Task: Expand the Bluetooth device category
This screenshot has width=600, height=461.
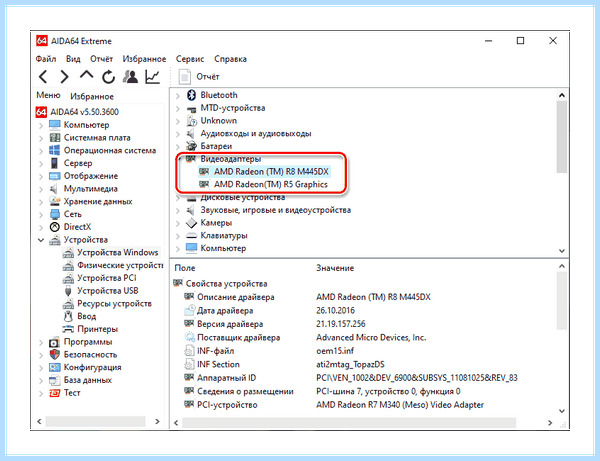Action: pos(178,95)
